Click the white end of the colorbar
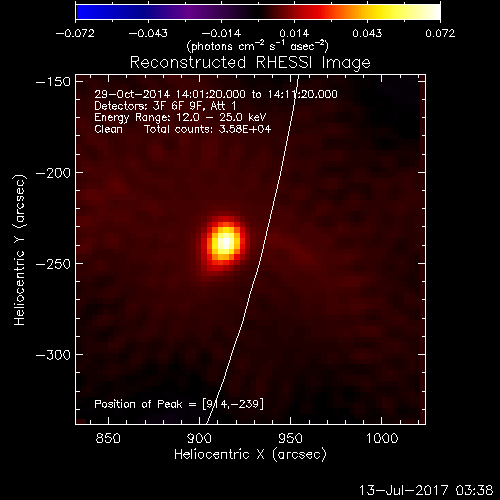Screen dimensions: 500x500 433,12
